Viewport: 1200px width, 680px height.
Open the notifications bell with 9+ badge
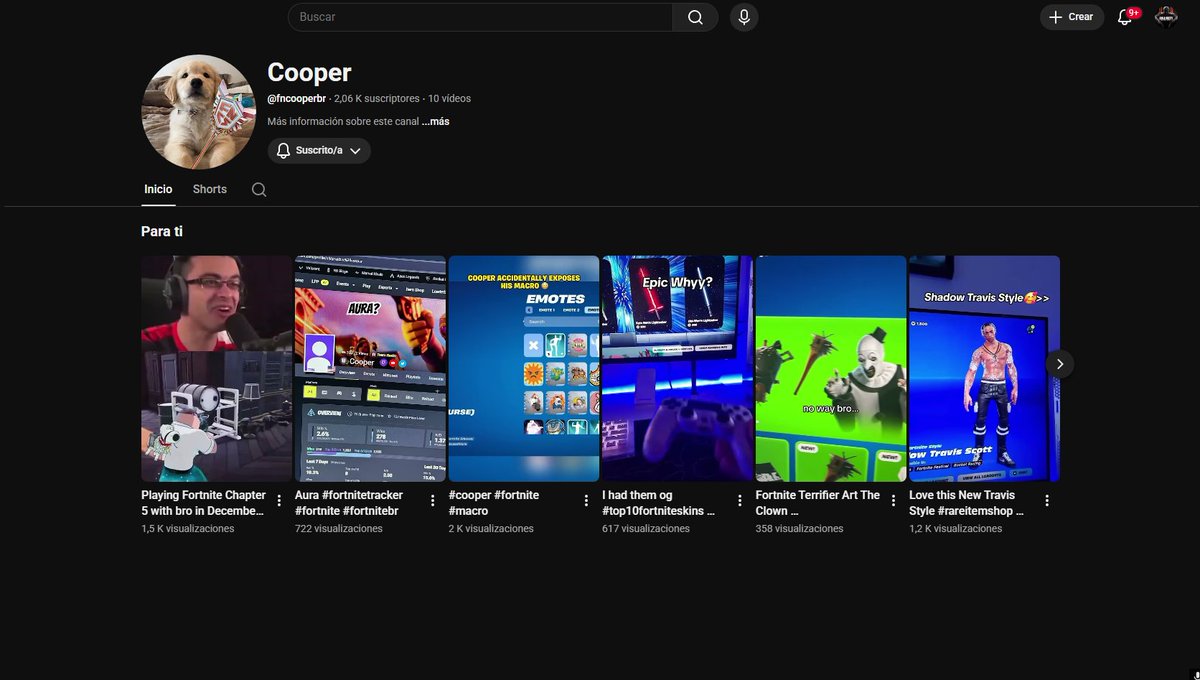tap(1125, 17)
